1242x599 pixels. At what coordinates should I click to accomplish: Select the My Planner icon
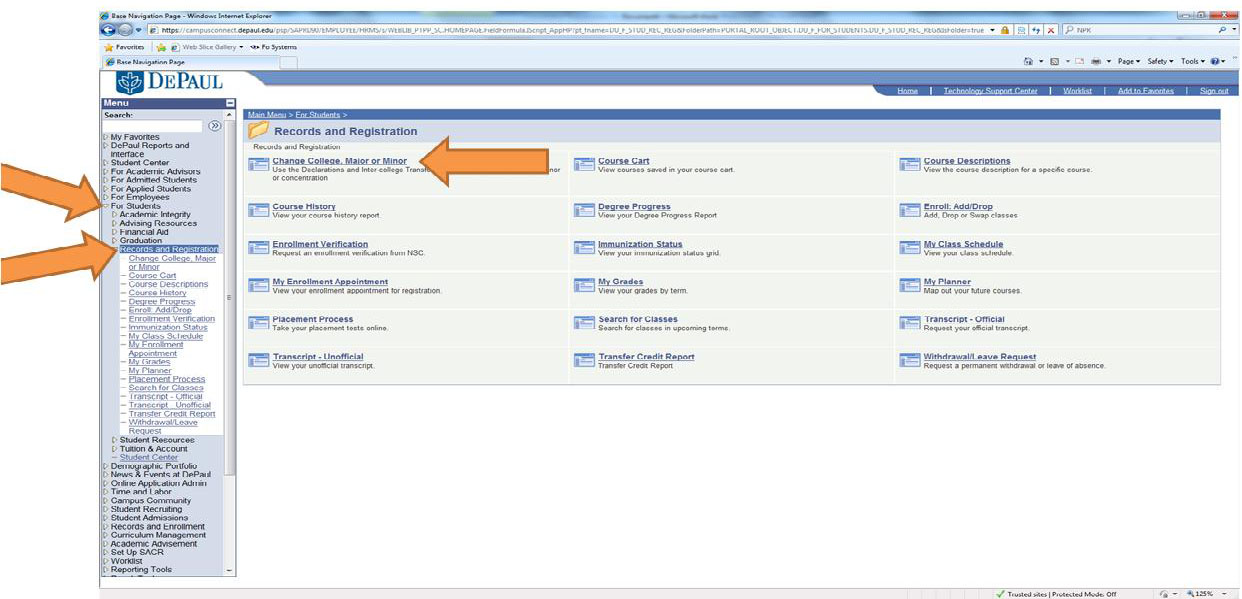click(911, 285)
